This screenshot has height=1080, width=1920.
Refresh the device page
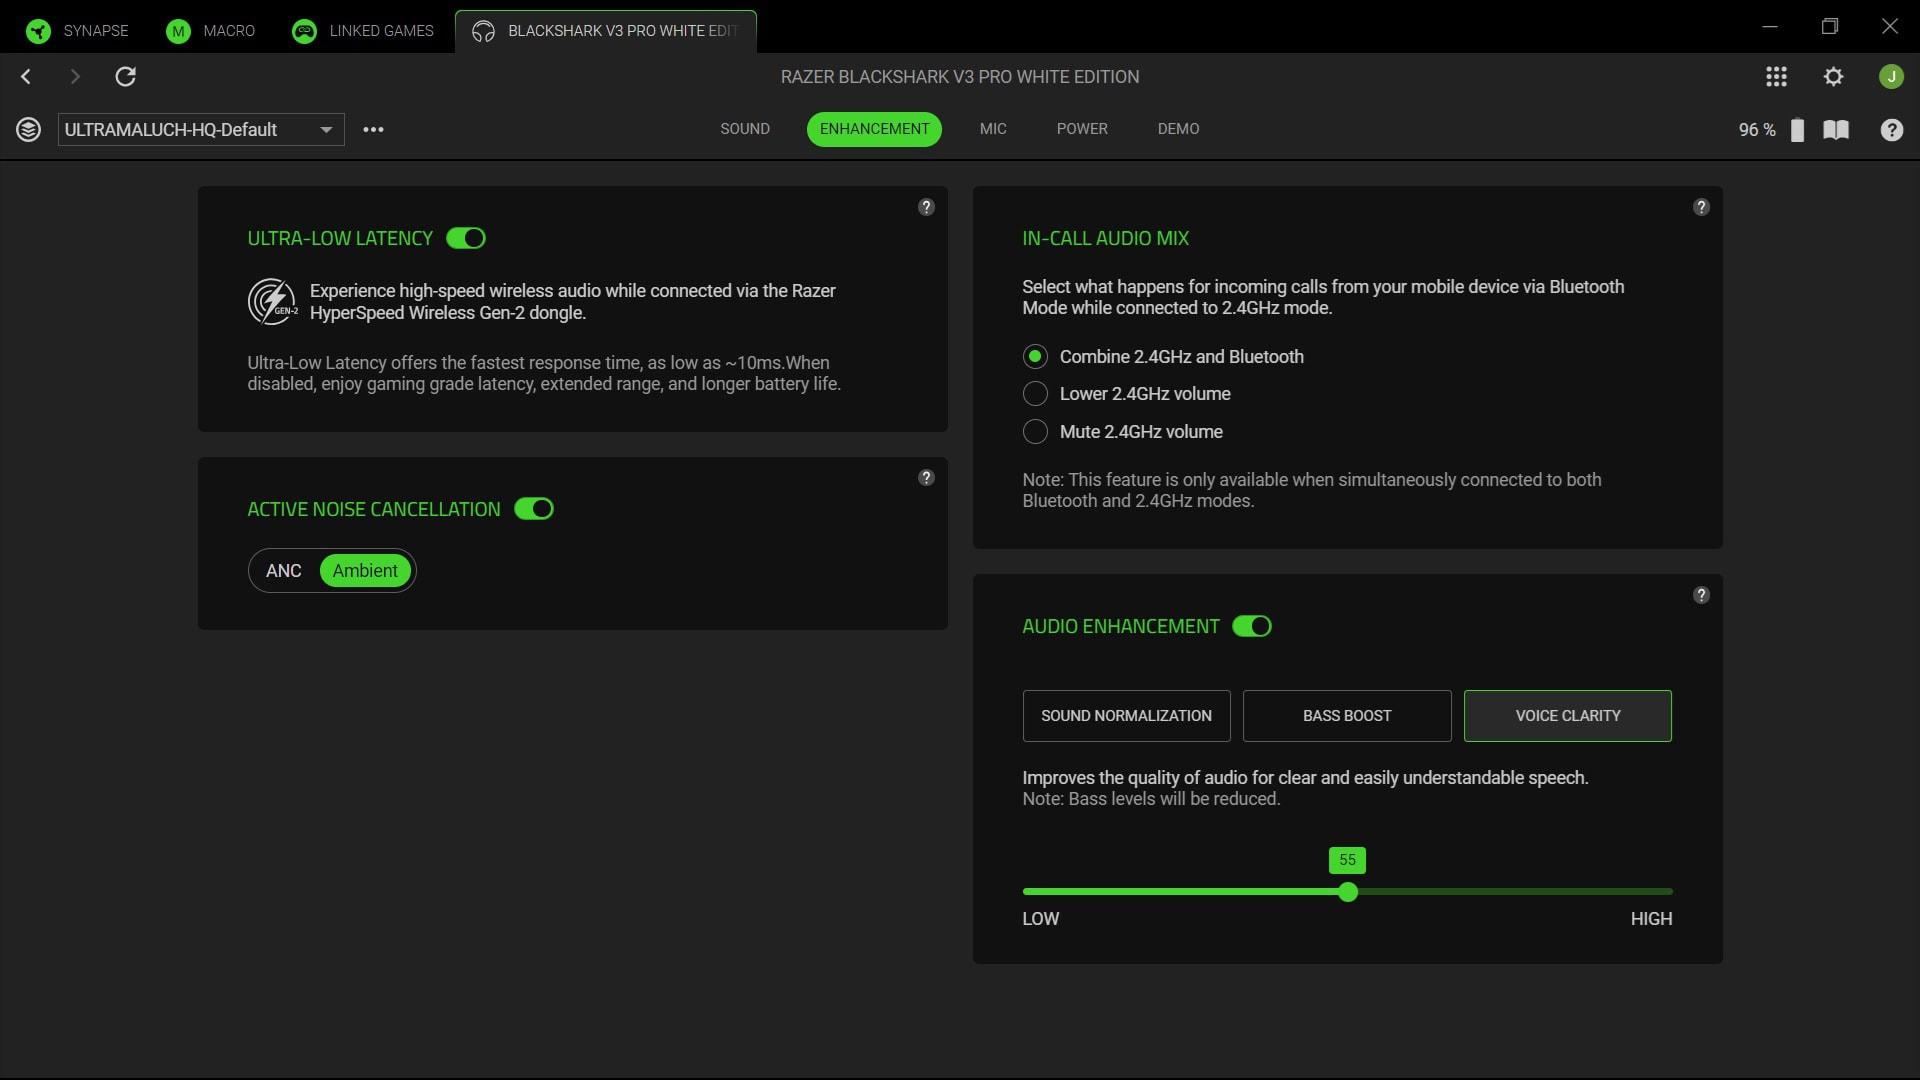click(x=125, y=77)
